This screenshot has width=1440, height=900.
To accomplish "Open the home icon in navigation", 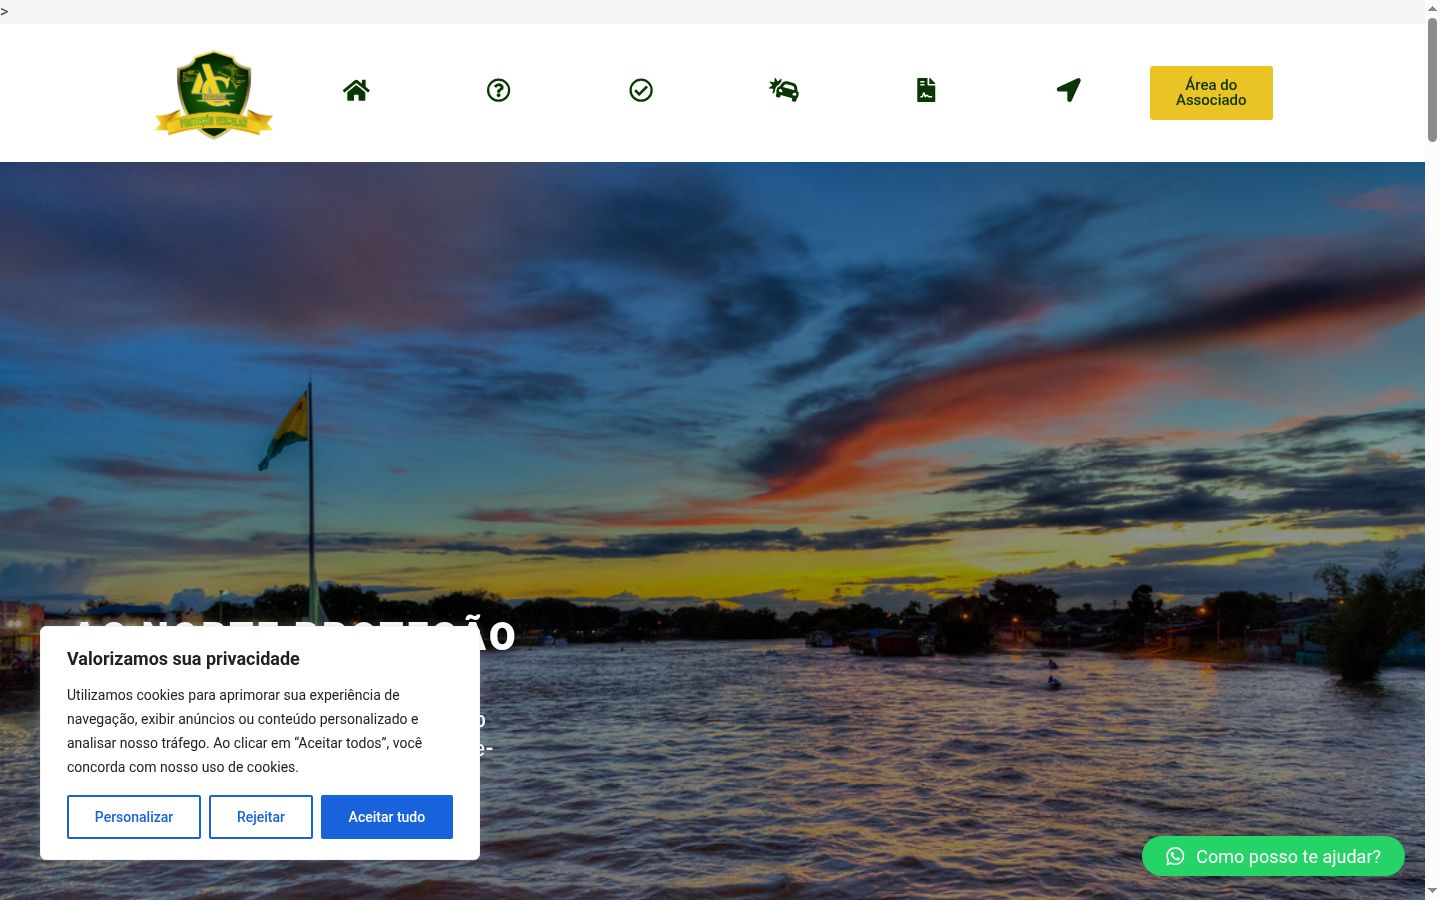I will pos(356,90).
